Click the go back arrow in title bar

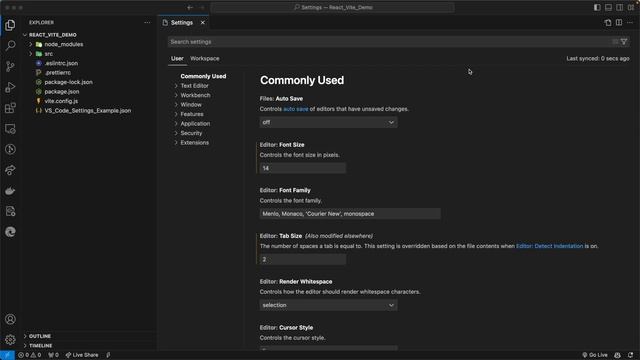[x=190, y=7]
